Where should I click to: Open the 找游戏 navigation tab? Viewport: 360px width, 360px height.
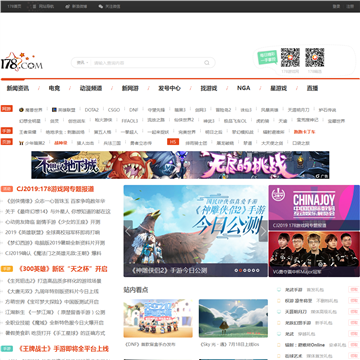click(209, 88)
